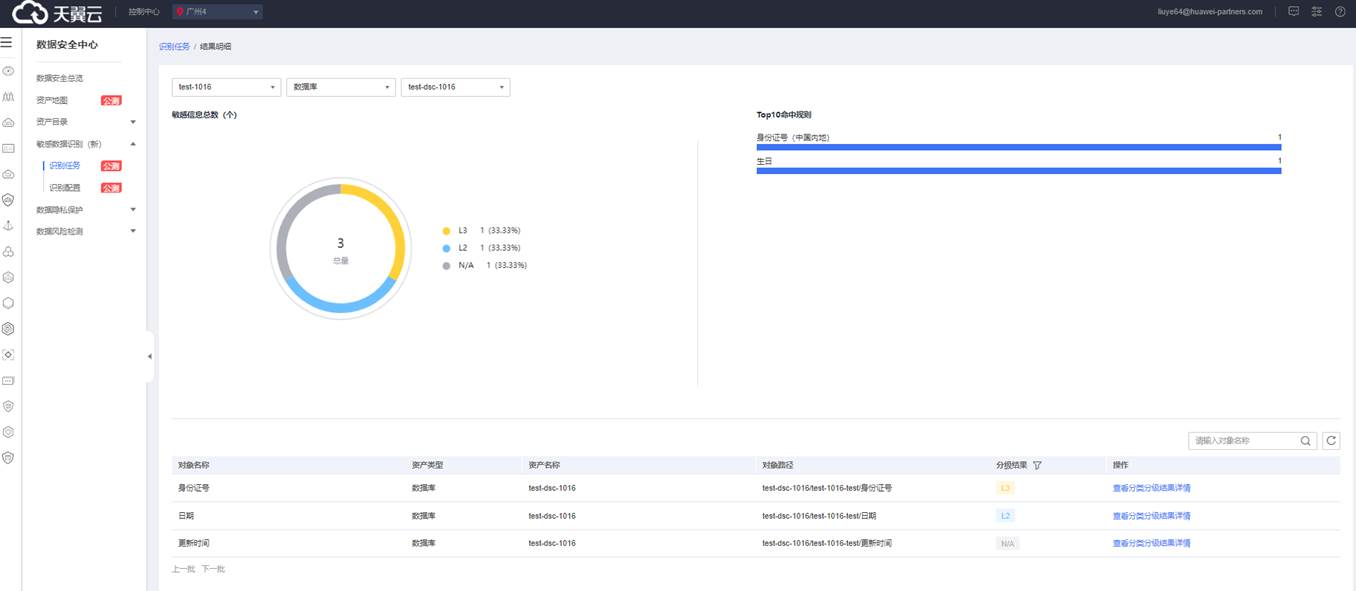The width and height of the screenshot is (1356, 591).
Task: Click the refresh icon above the table
Action: point(1331,441)
